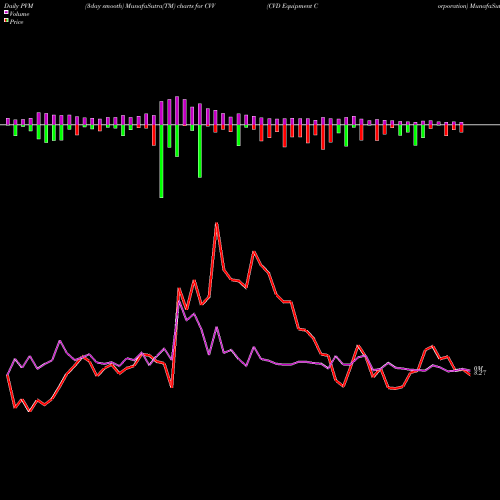This screenshot has height=500, width=500.
Task: Click the '0M' volume end label
Action: pos(478,368)
